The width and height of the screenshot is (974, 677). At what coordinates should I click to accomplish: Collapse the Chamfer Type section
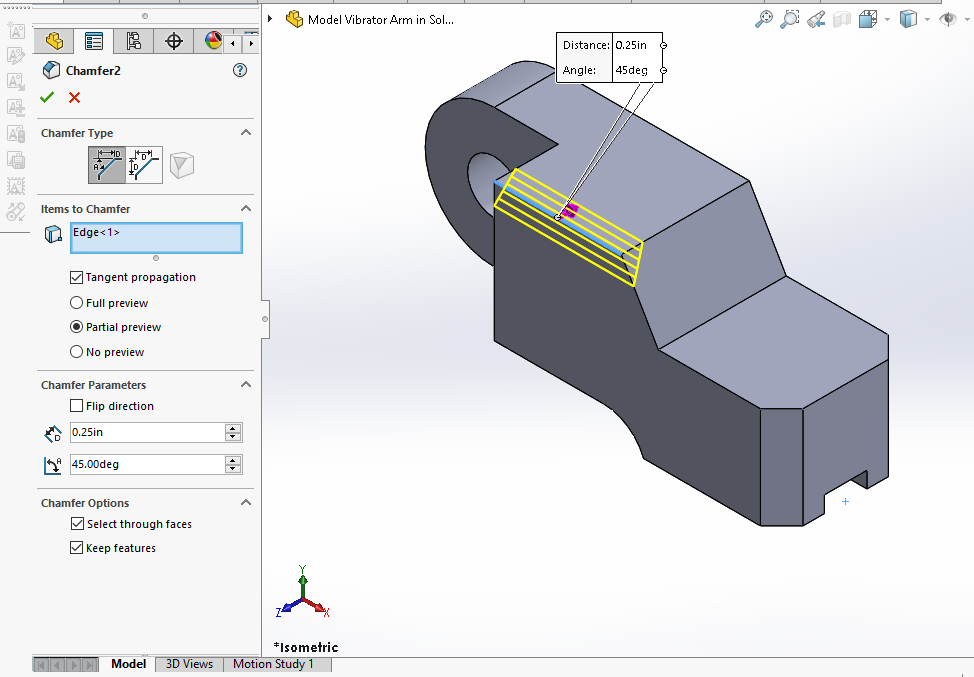245,133
